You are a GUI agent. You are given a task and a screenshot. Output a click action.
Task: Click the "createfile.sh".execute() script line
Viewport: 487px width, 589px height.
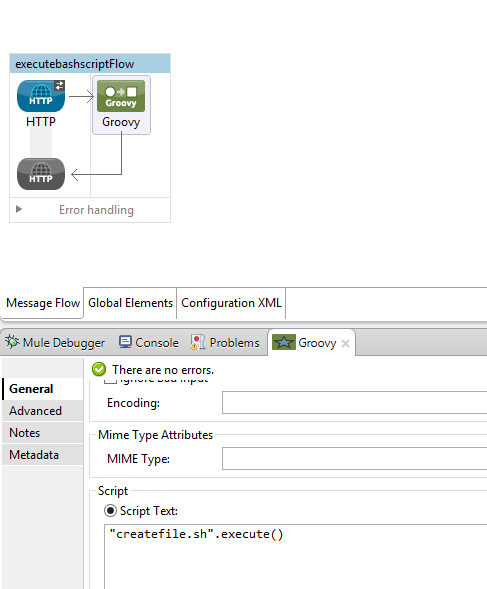[196, 534]
